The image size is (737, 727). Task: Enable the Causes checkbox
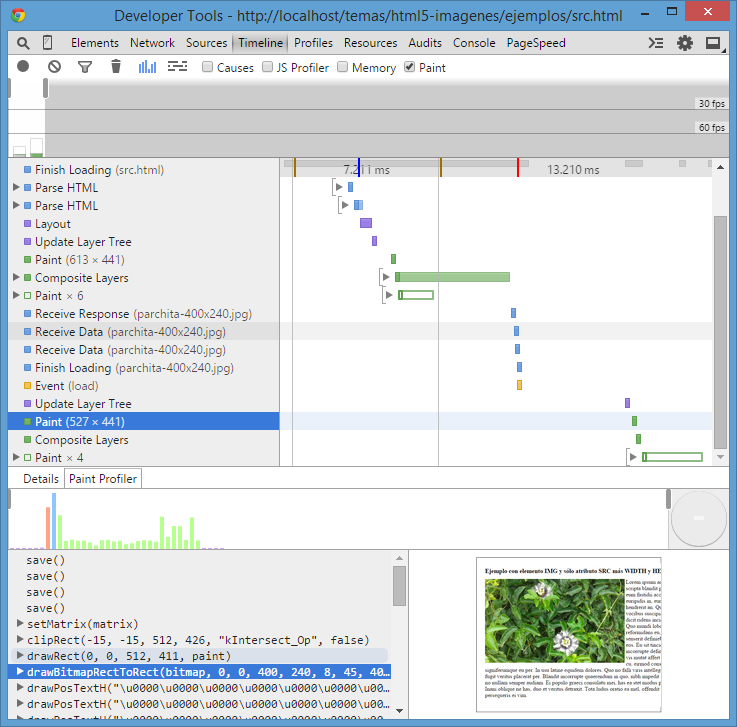208,68
